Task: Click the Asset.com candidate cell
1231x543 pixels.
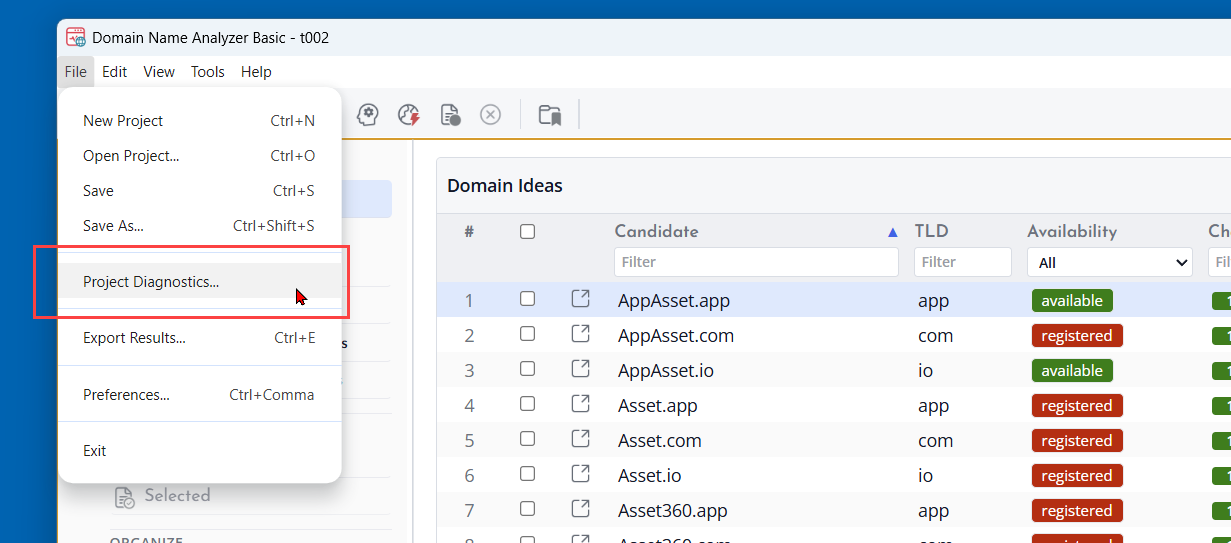Action: (x=660, y=440)
